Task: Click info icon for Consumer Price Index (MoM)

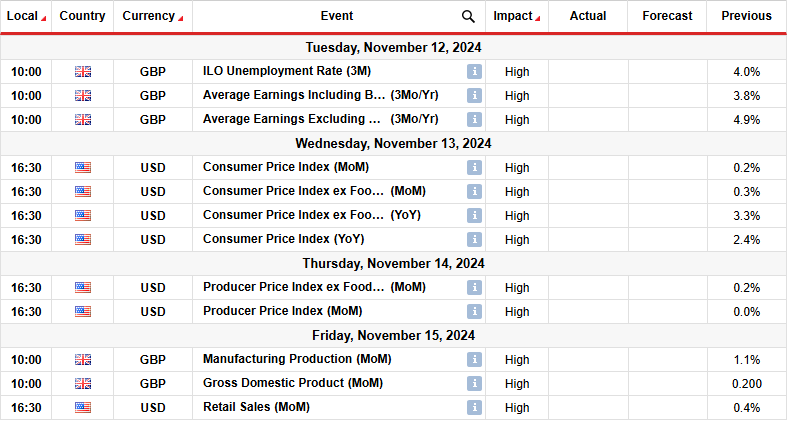Action: (x=474, y=168)
